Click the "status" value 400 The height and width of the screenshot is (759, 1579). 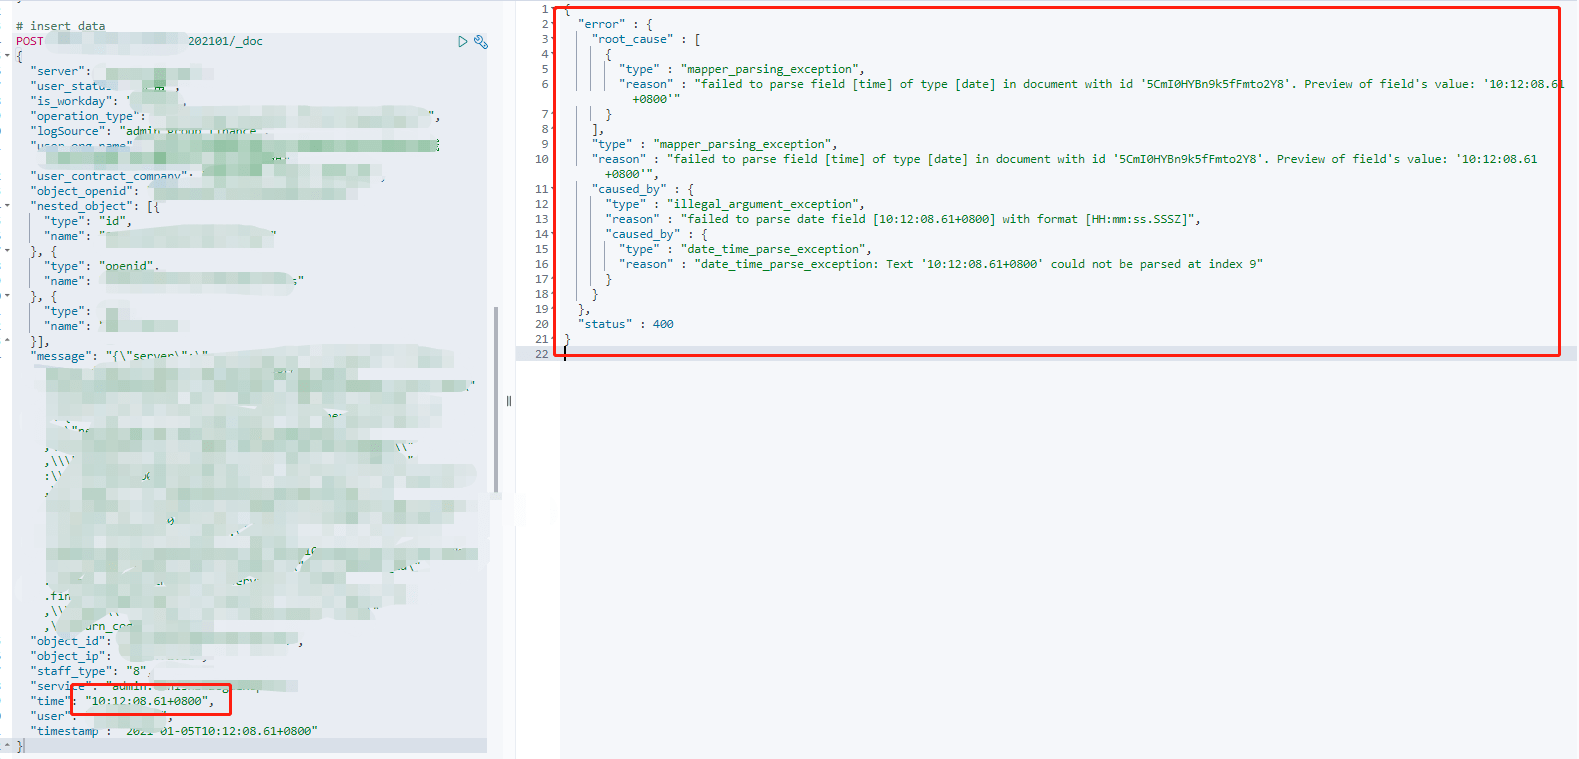[663, 324]
